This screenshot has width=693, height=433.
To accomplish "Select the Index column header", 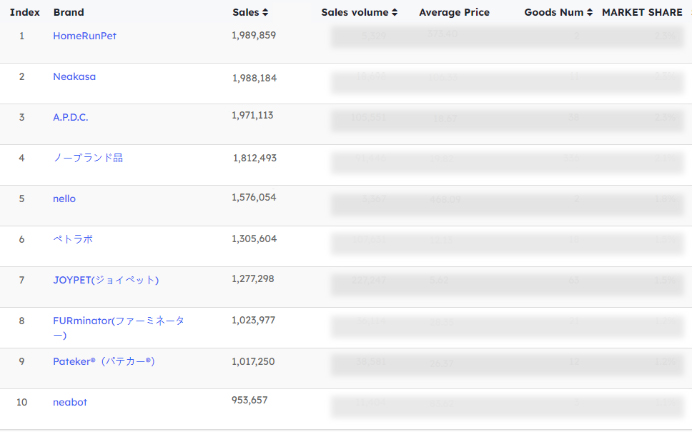I will (x=25, y=12).
